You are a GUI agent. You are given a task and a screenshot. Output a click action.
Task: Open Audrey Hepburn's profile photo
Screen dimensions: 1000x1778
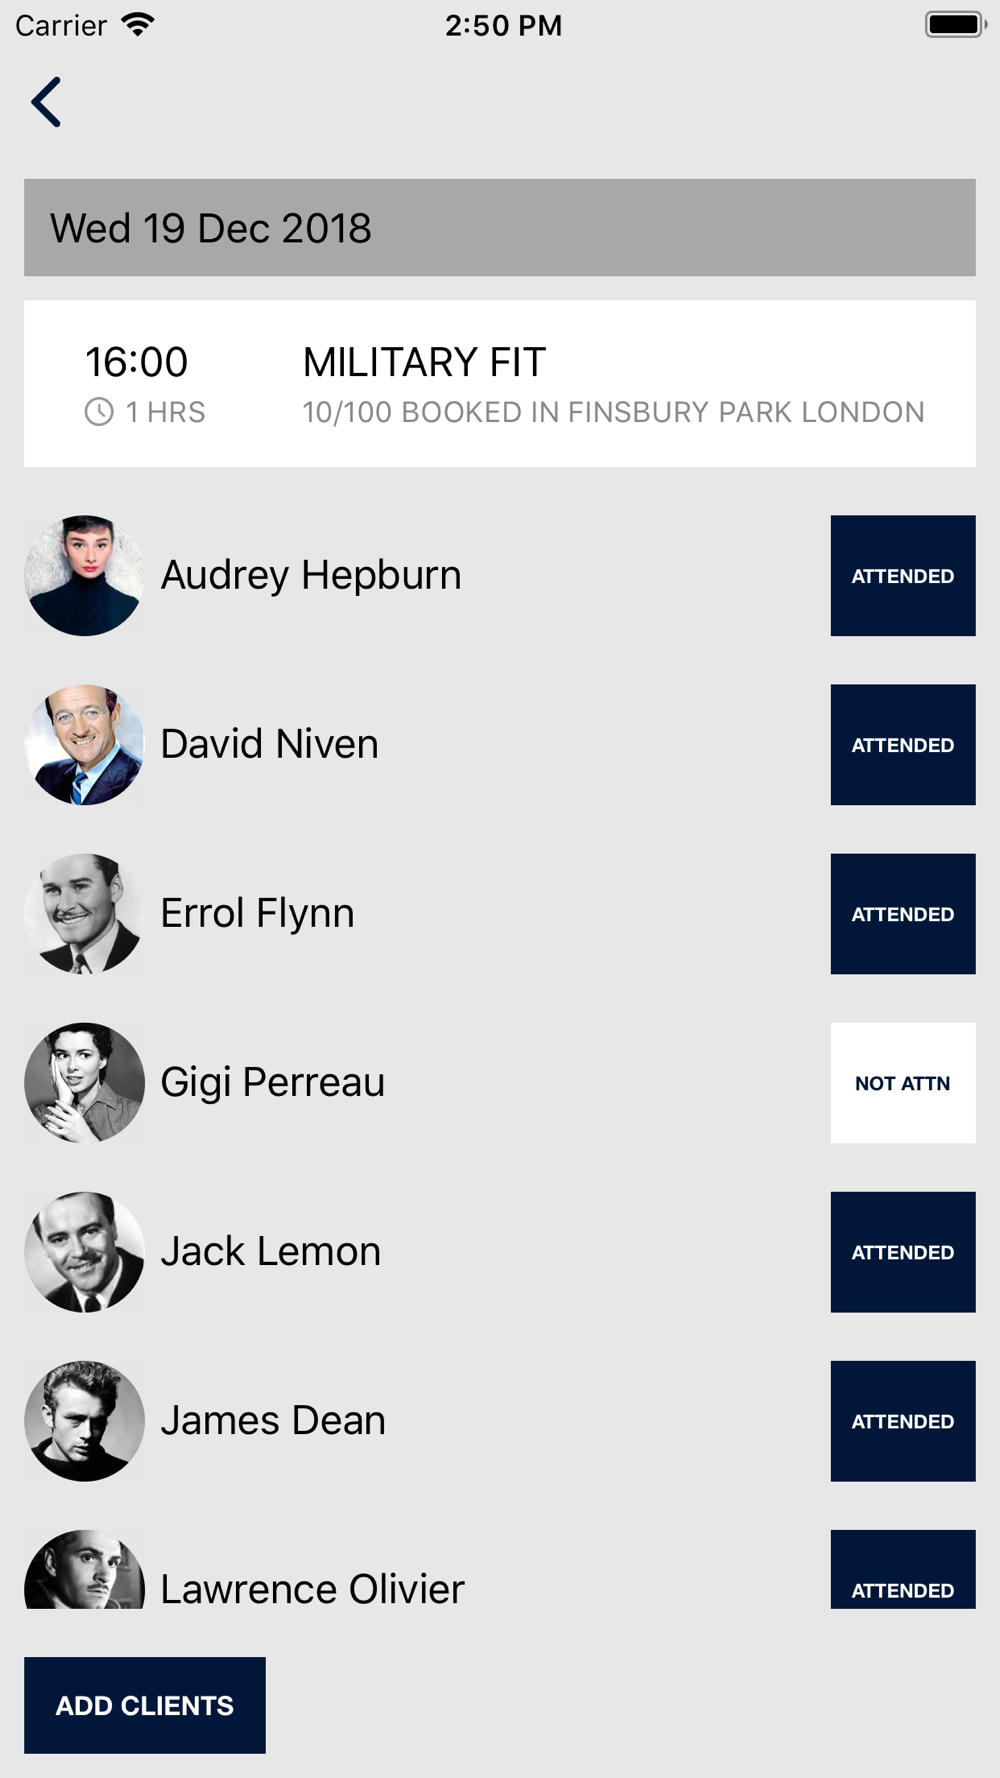84,576
